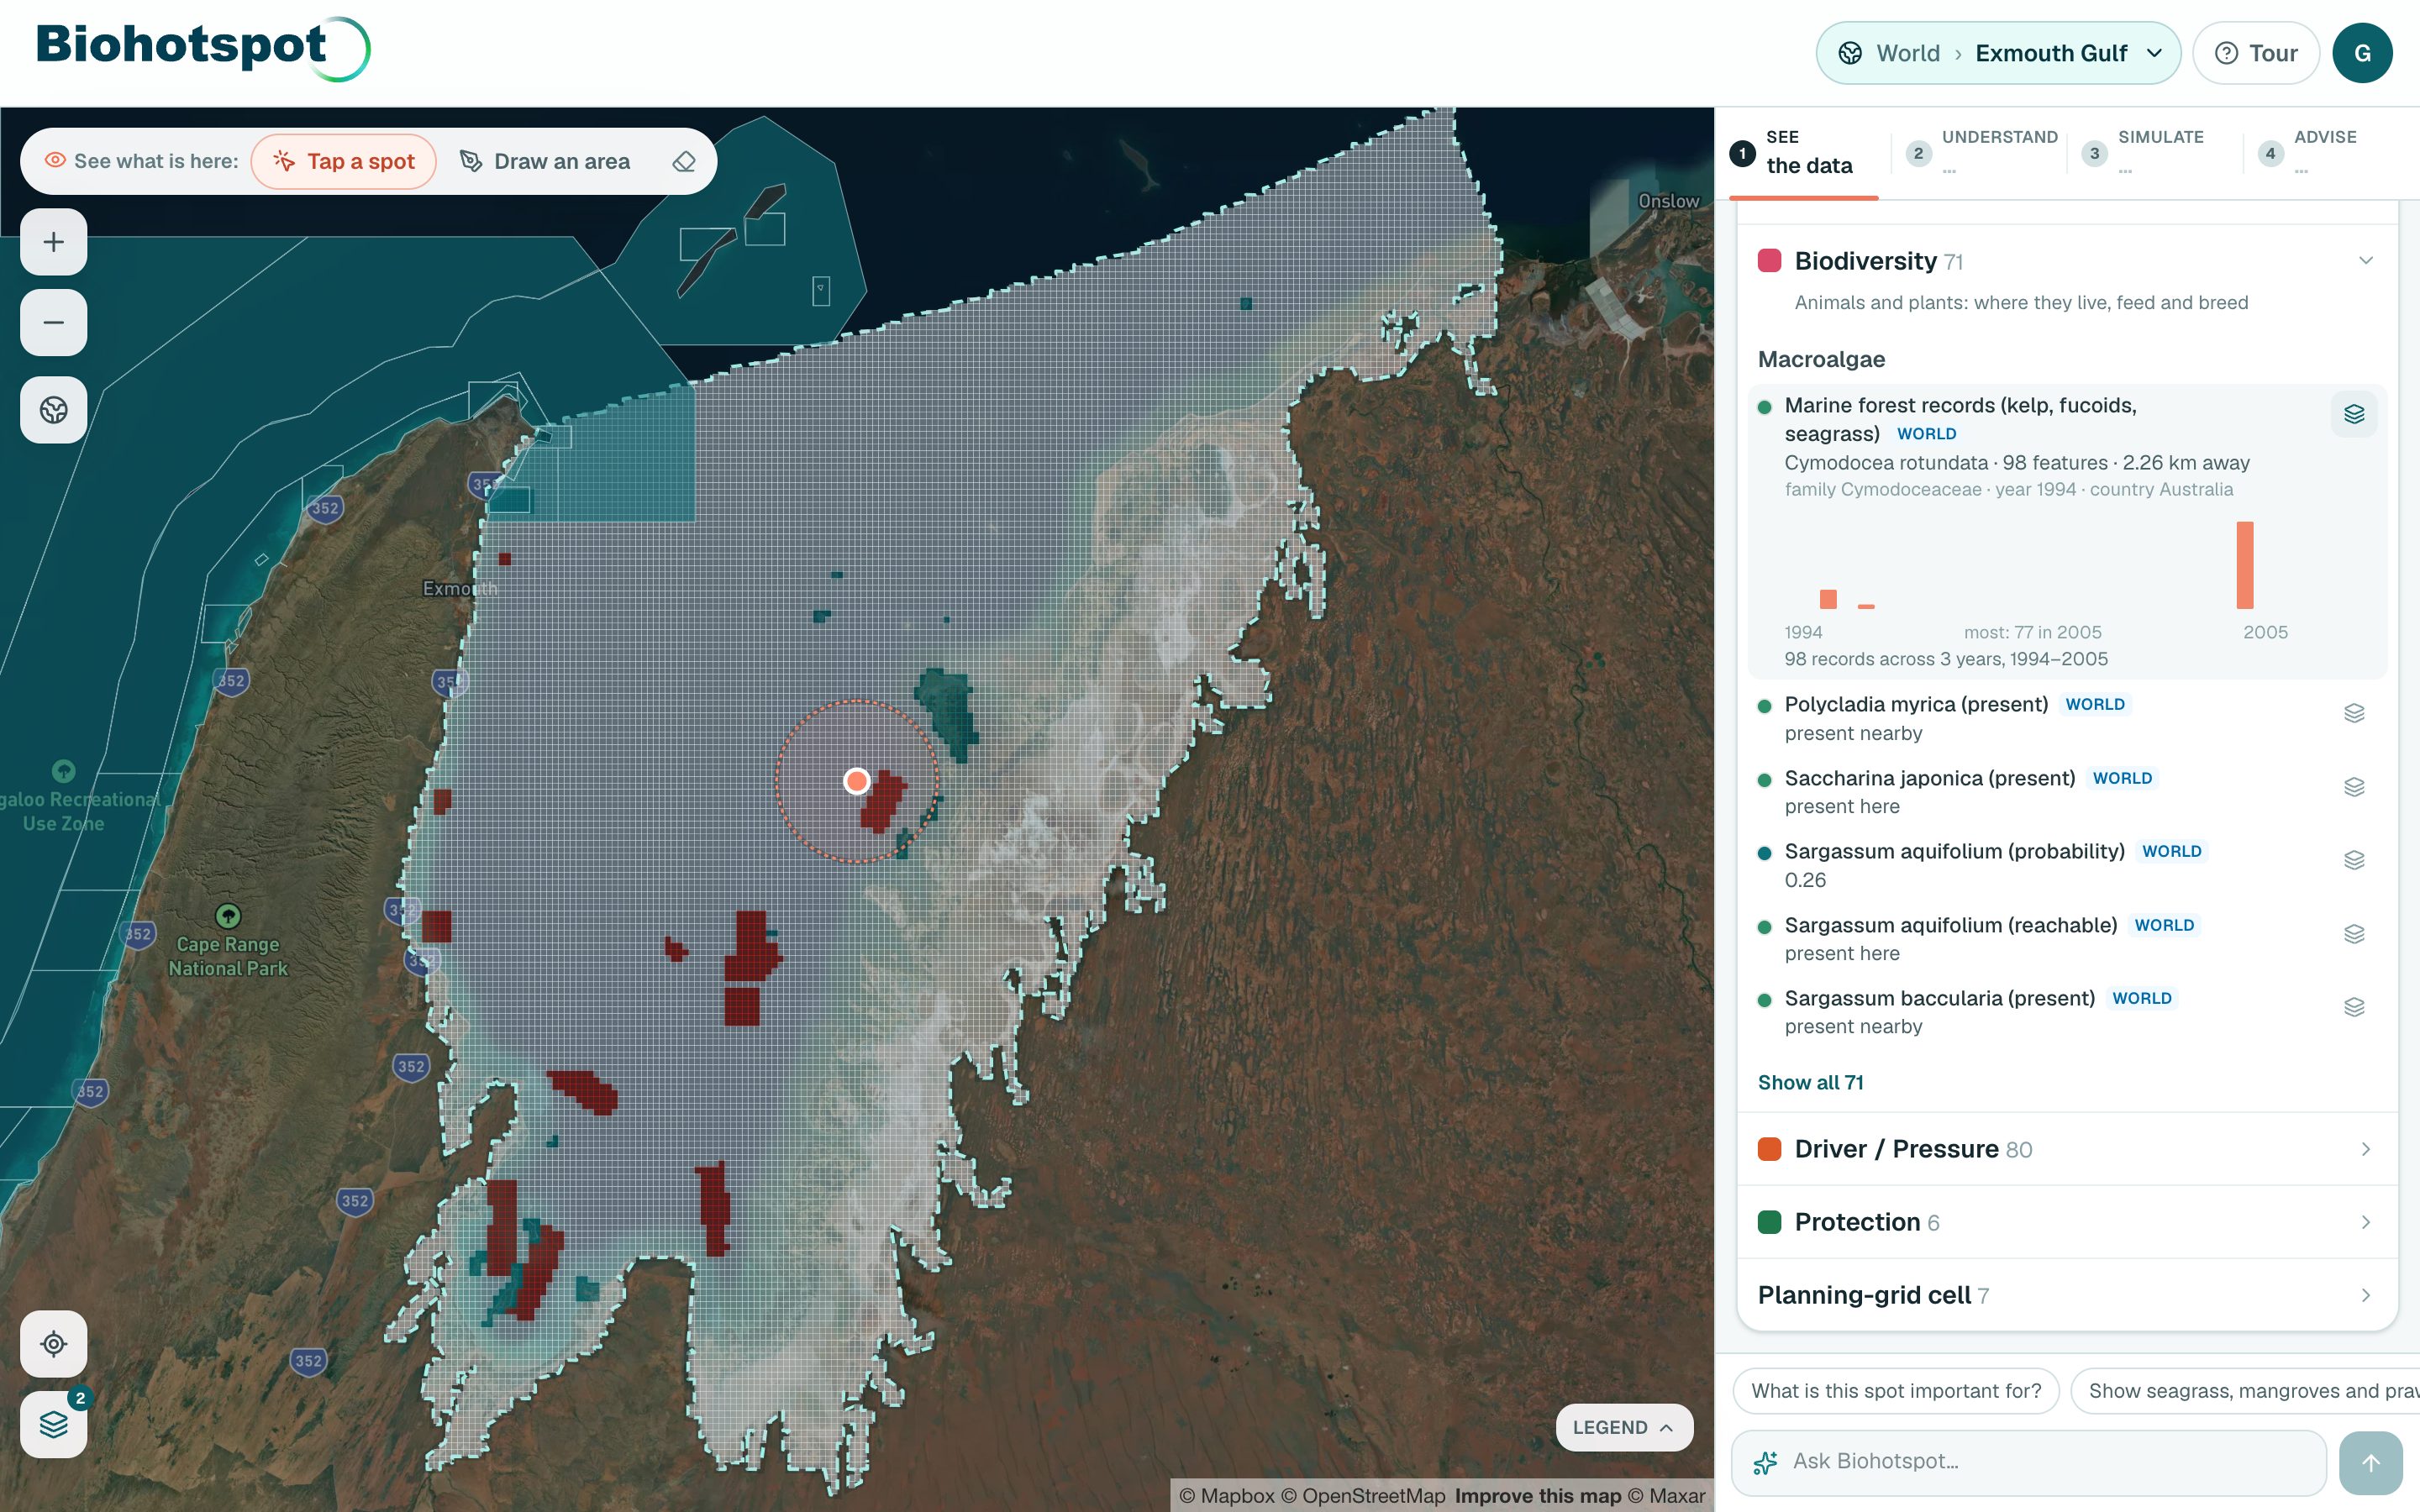Collapse the Biodiversity section chevron

[x=2365, y=261]
